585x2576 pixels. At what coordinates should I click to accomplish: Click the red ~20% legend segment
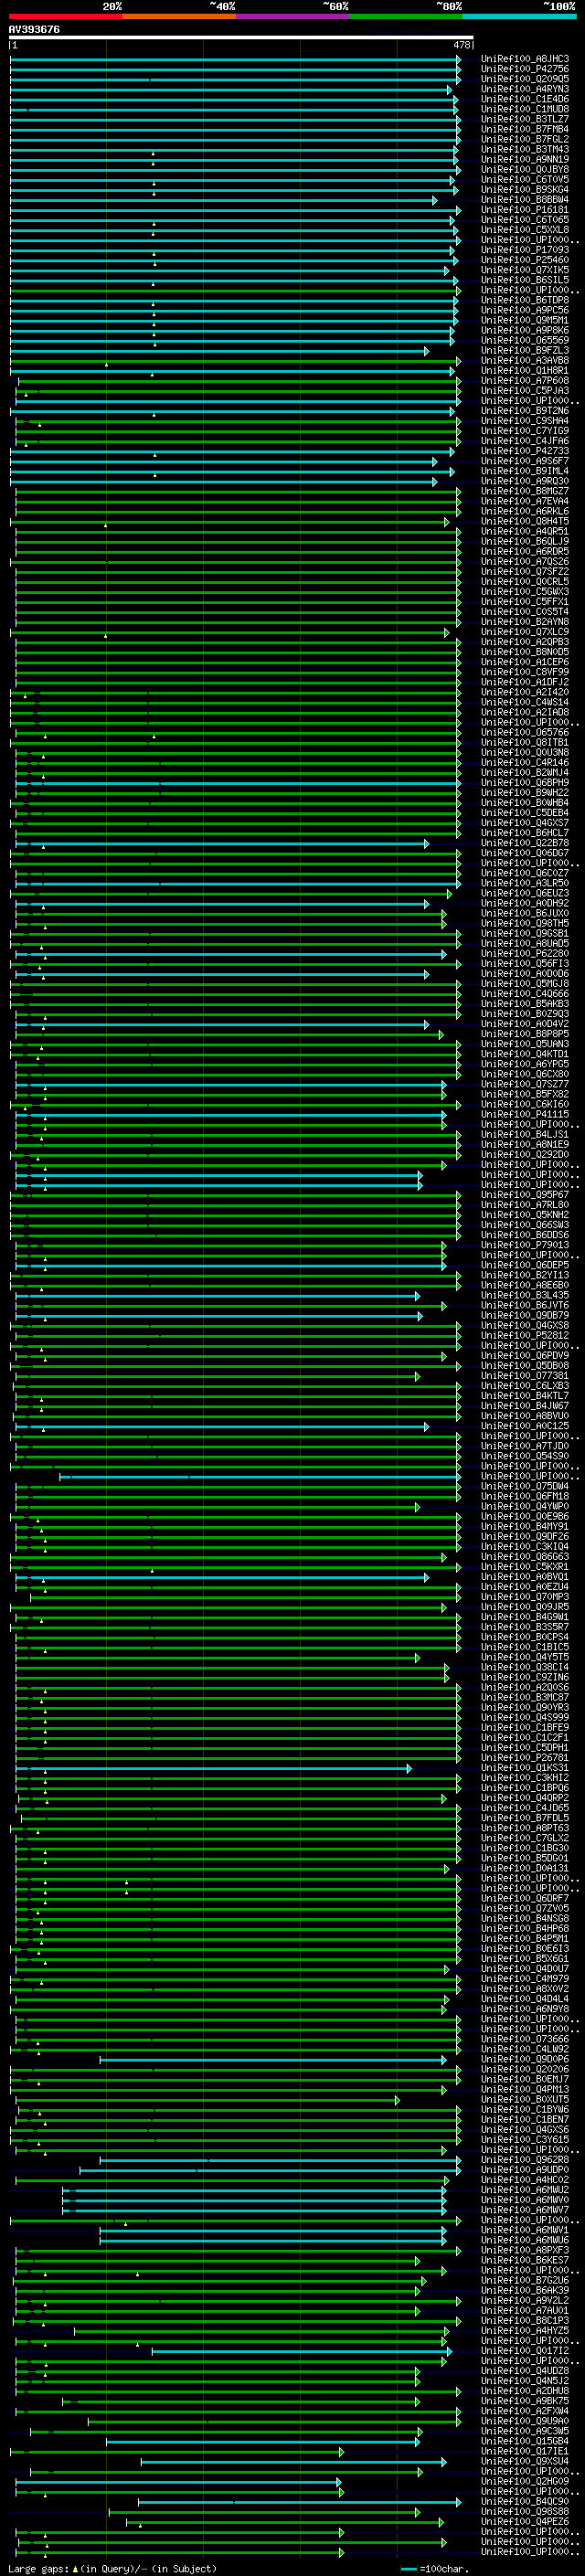tap(65, 16)
